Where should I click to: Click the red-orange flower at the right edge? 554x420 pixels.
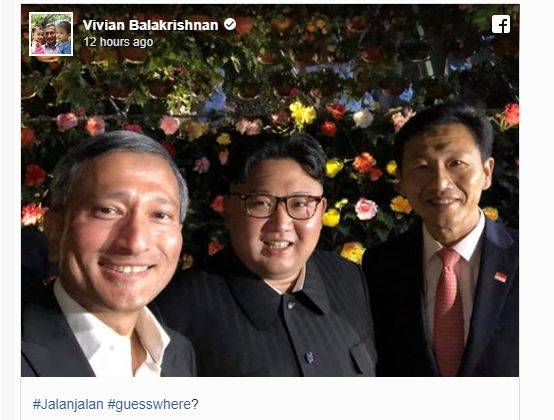coord(511,114)
